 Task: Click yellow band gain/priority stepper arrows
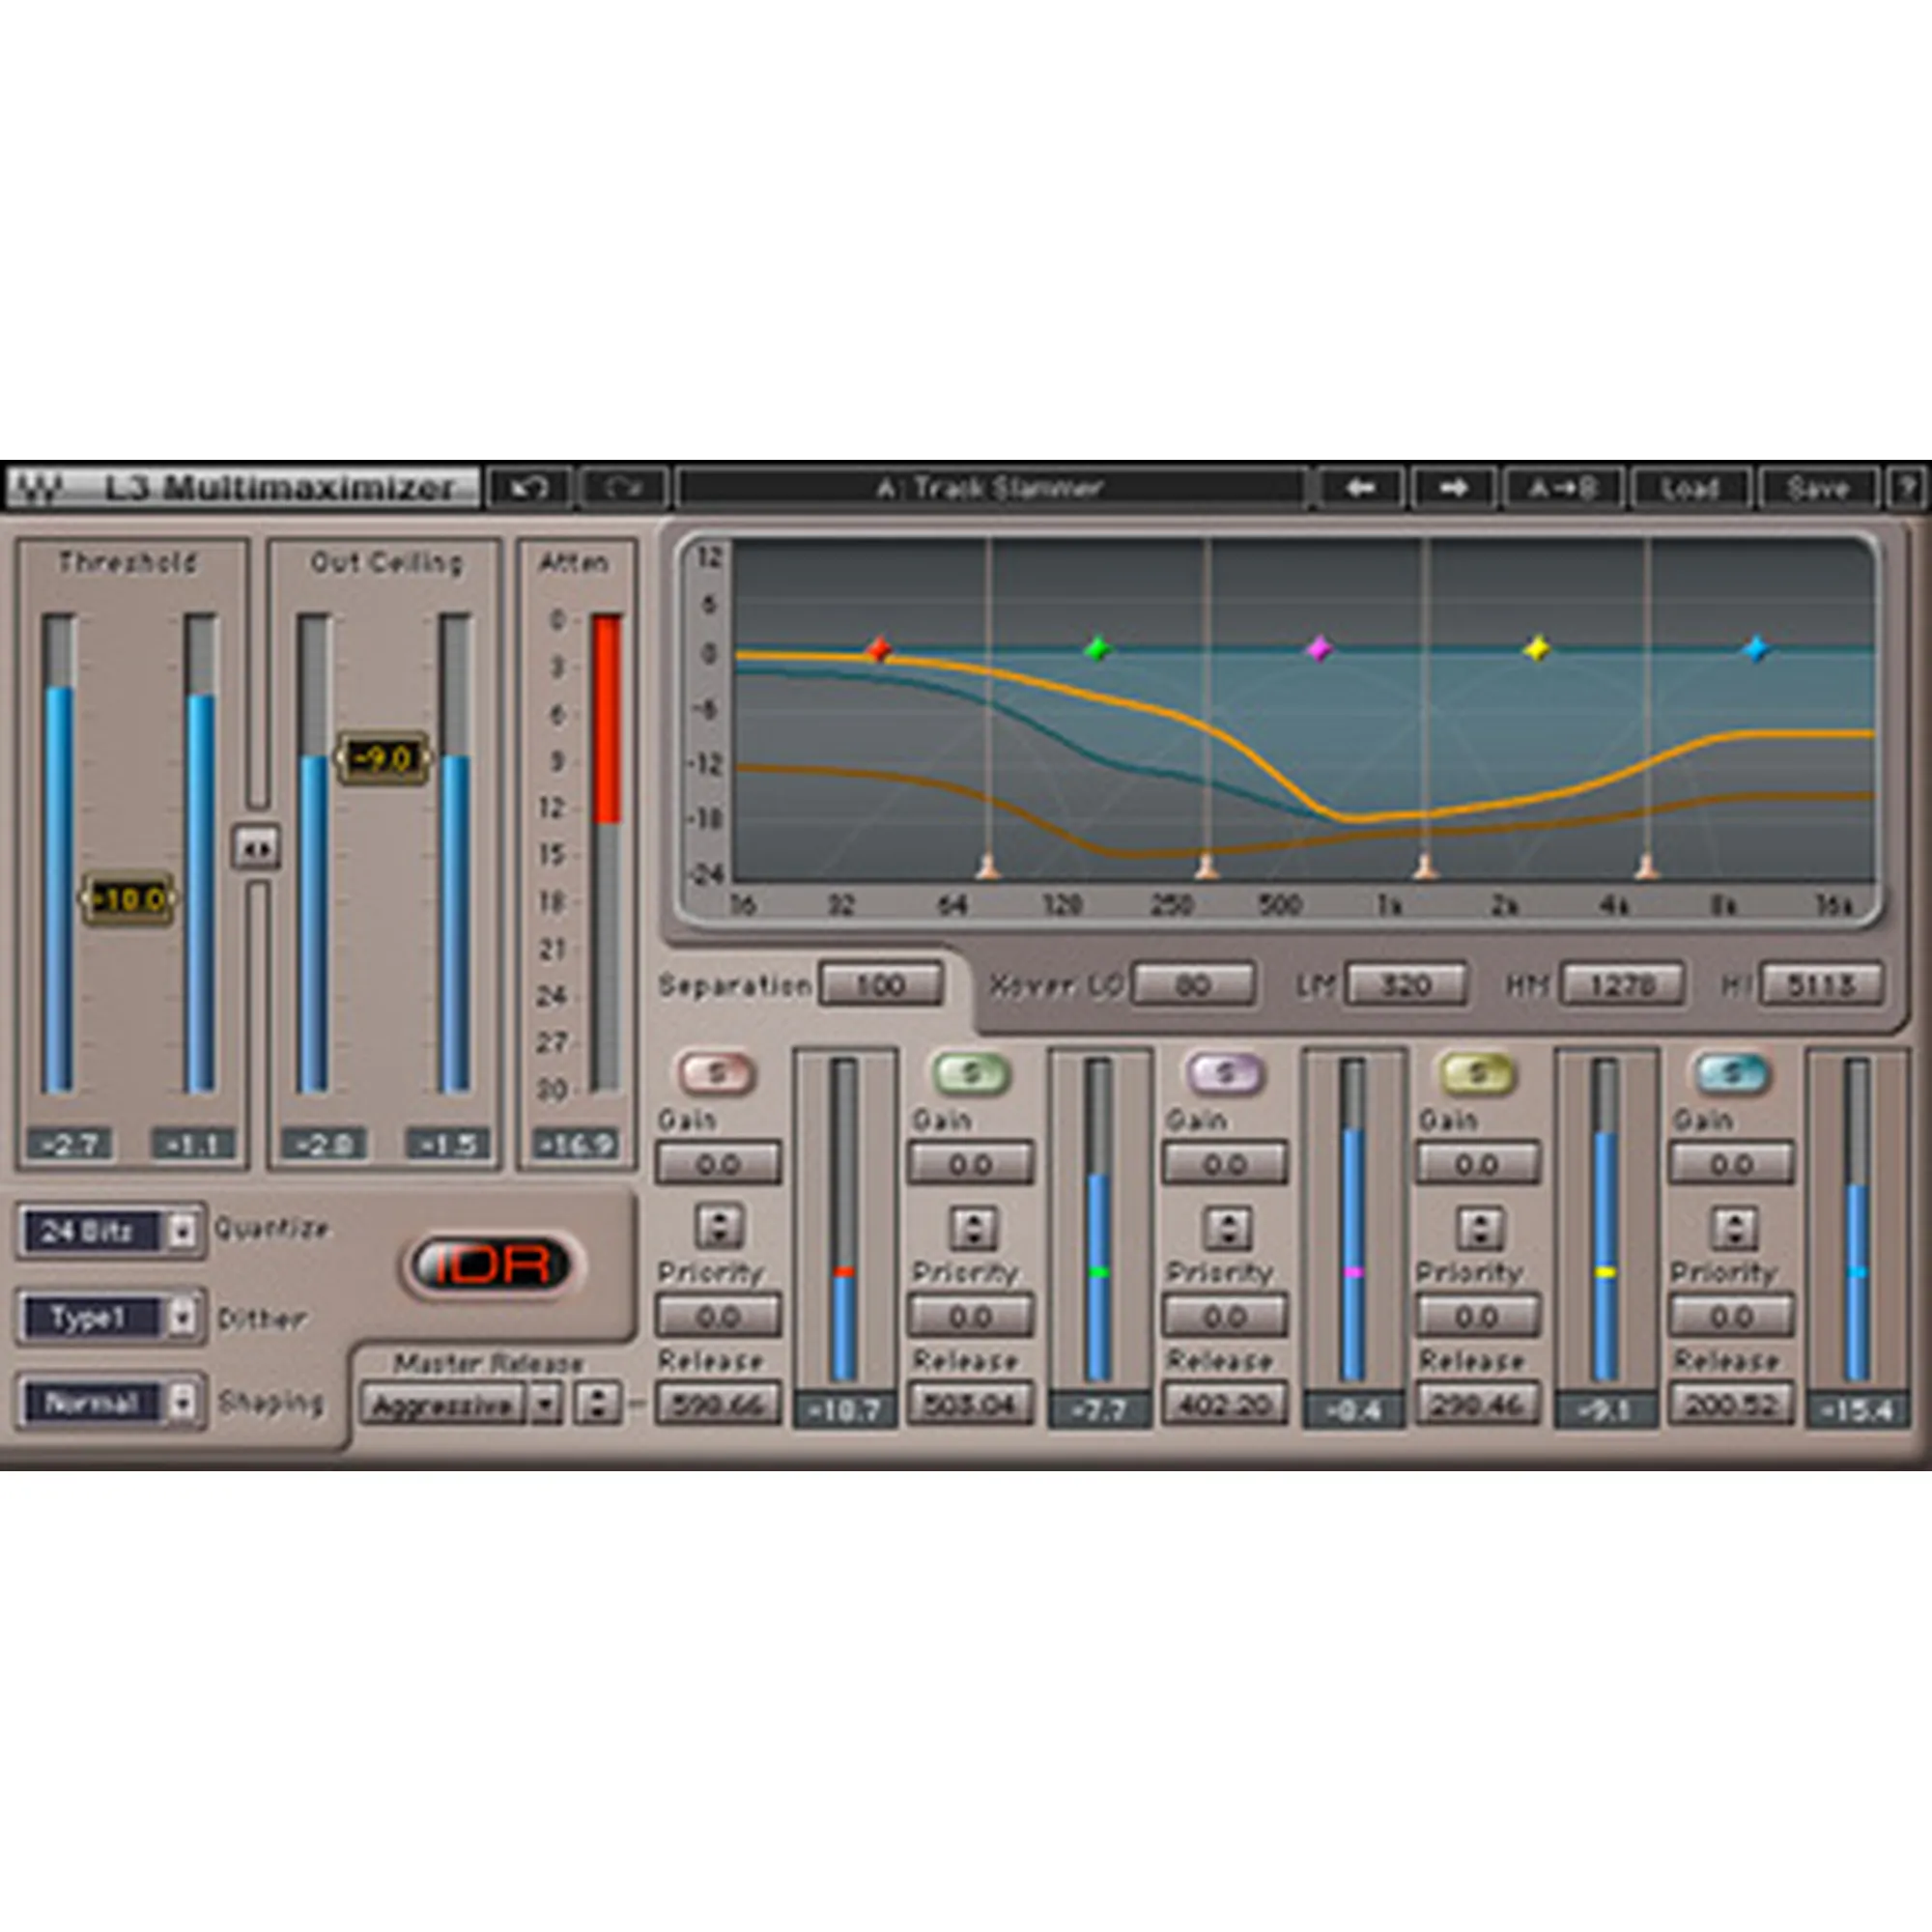tap(1480, 1227)
